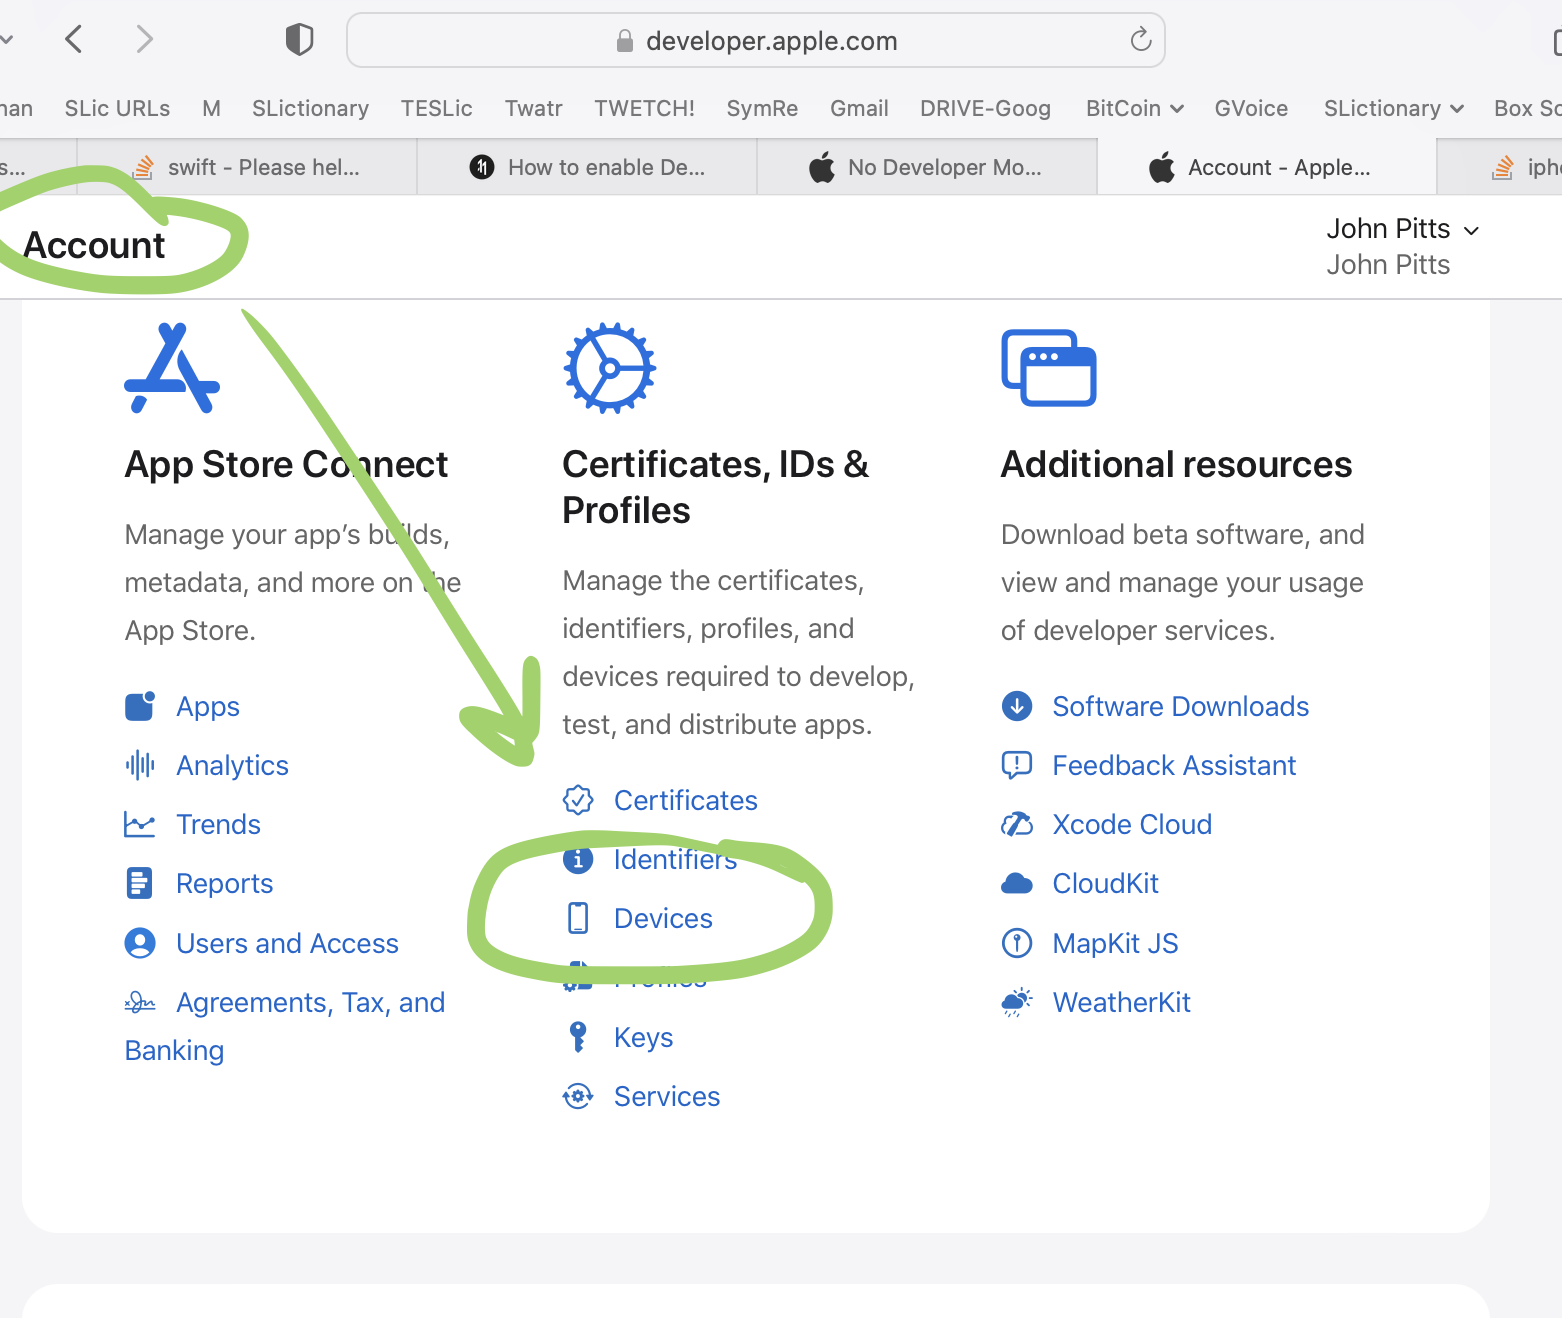1562x1318 pixels.
Task: Open the Xcode Cloud link
Action: click(1132, 824)
